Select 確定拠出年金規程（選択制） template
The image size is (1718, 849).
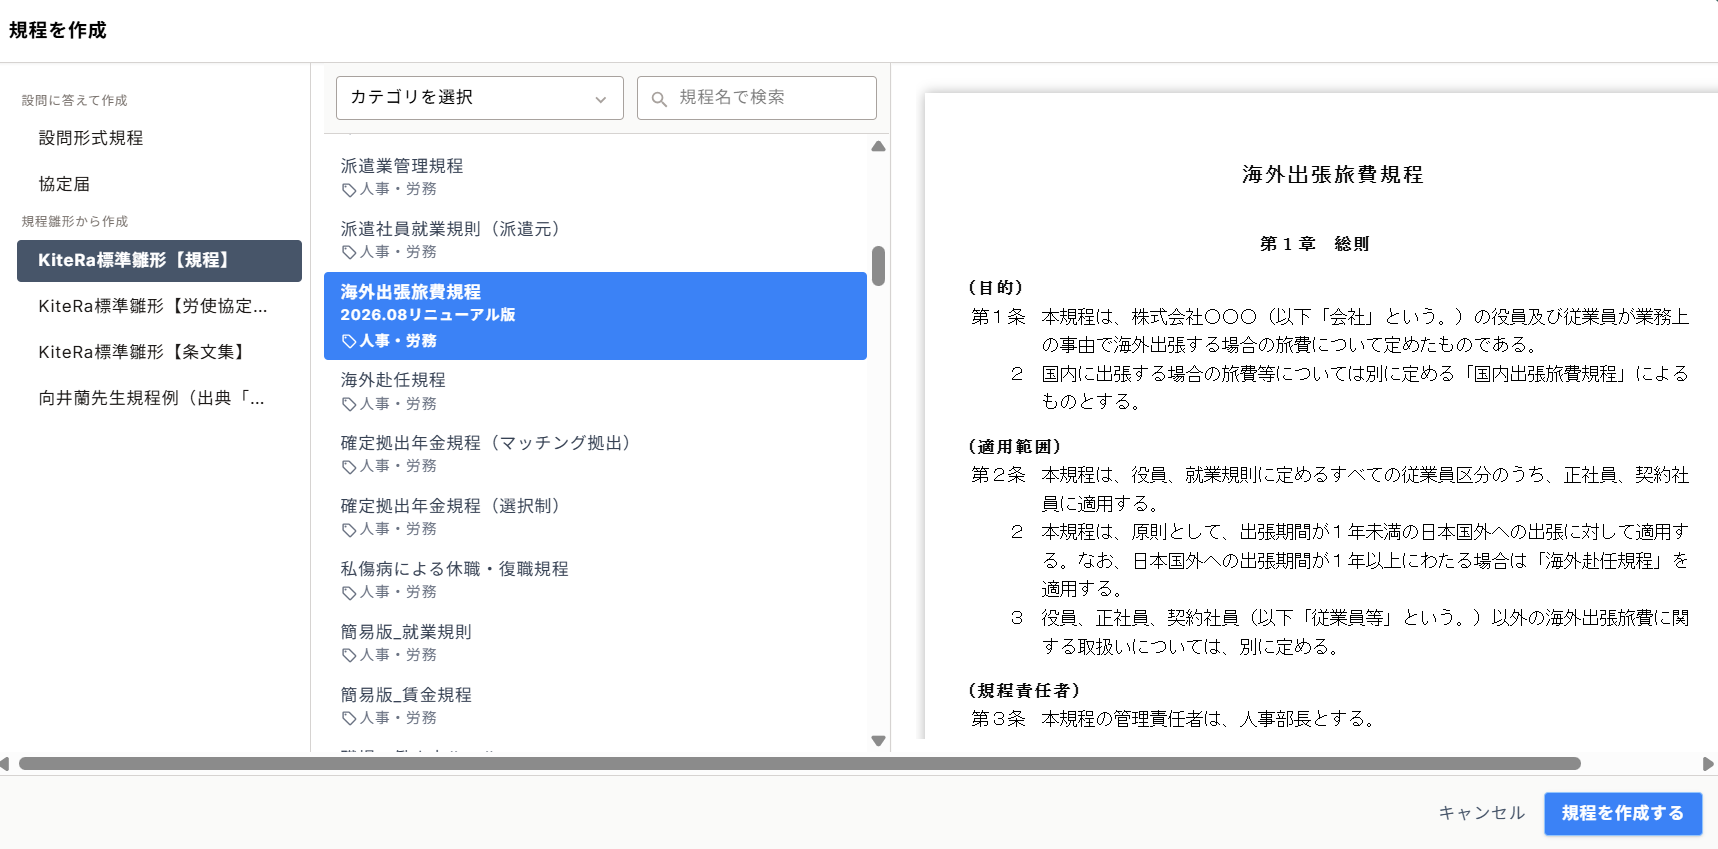[x=595, y=517]
